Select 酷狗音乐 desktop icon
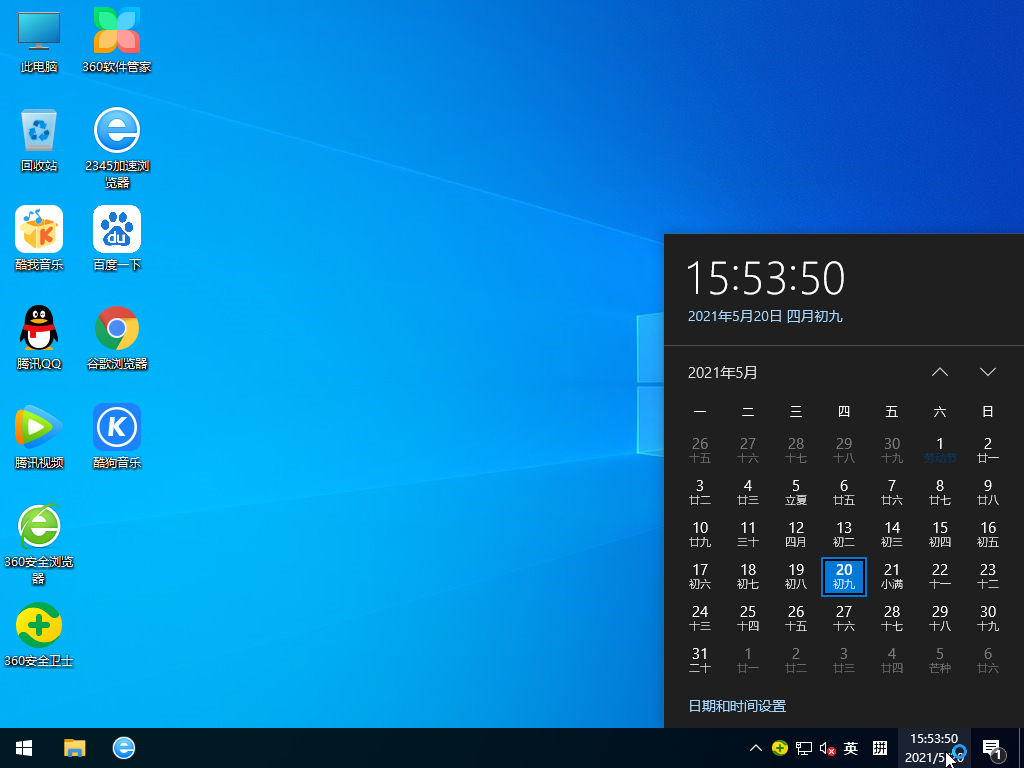 117,438
